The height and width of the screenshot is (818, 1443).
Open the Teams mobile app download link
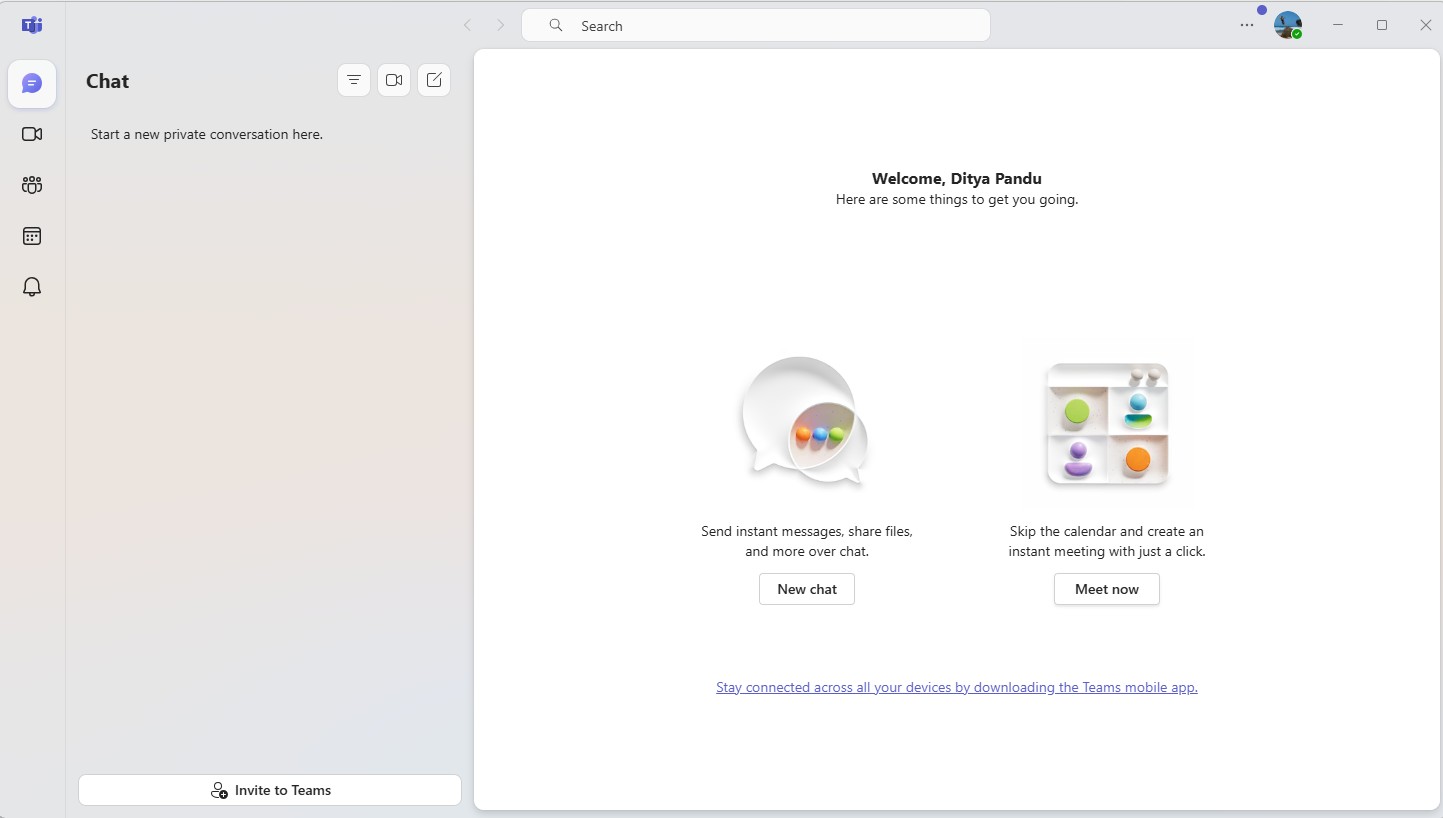coord(957,687)
